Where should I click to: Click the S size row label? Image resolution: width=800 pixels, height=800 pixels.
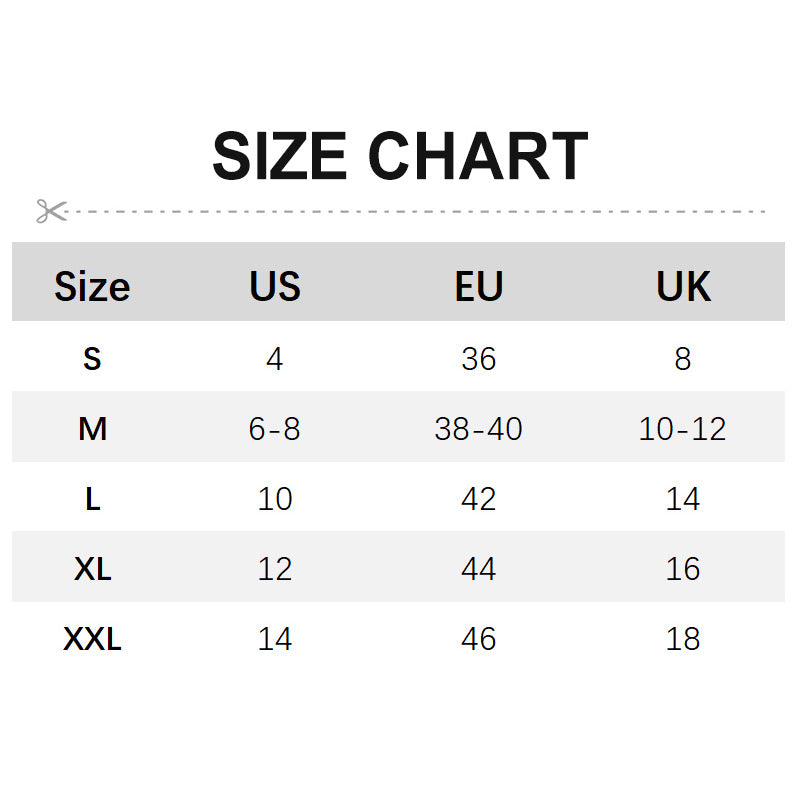[x=92, y=358]
